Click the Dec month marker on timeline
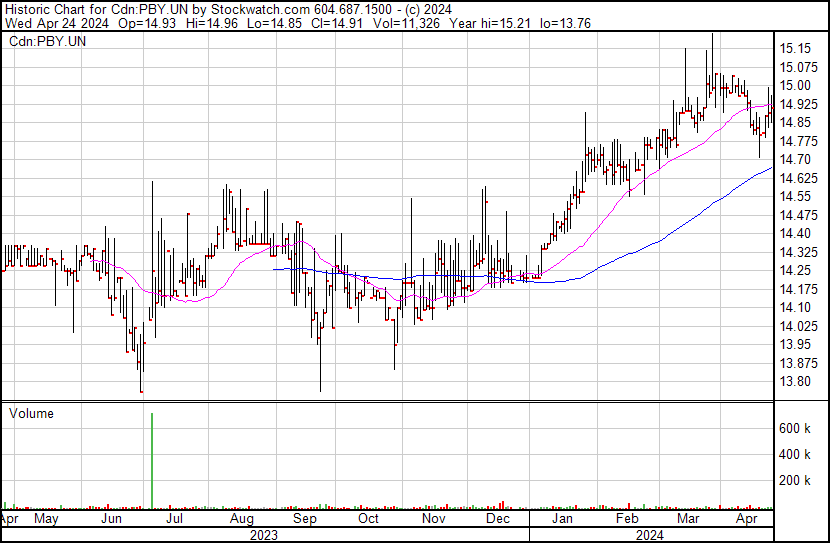The width and height of the screenshot is (830, 543). point(498,519)
